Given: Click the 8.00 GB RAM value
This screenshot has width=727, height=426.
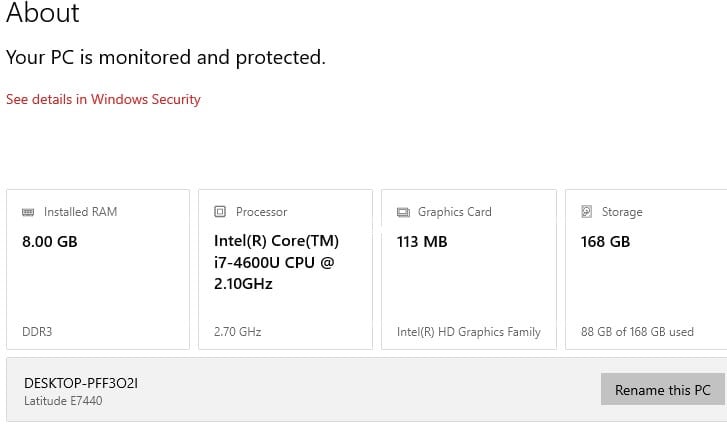Looking at the screenshot, I should pos(49,241).
